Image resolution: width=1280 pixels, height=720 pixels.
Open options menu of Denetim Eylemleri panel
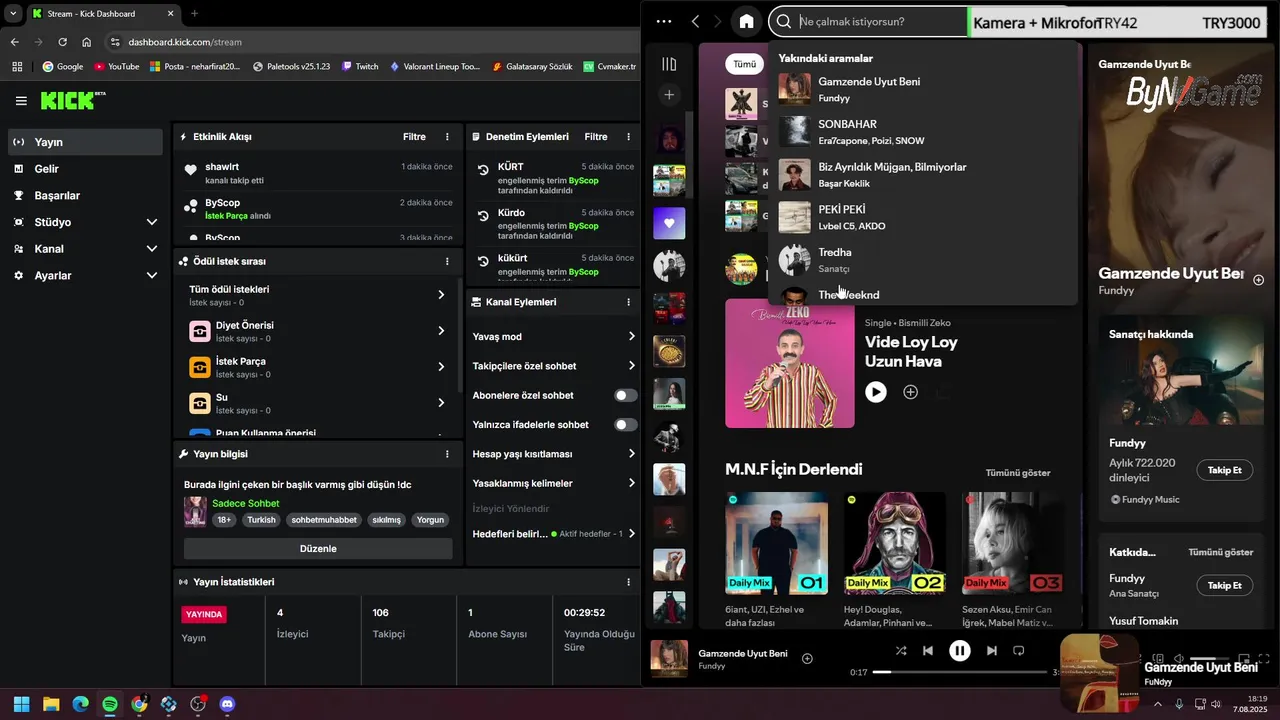pyautogui.click(x=628, y=137)
